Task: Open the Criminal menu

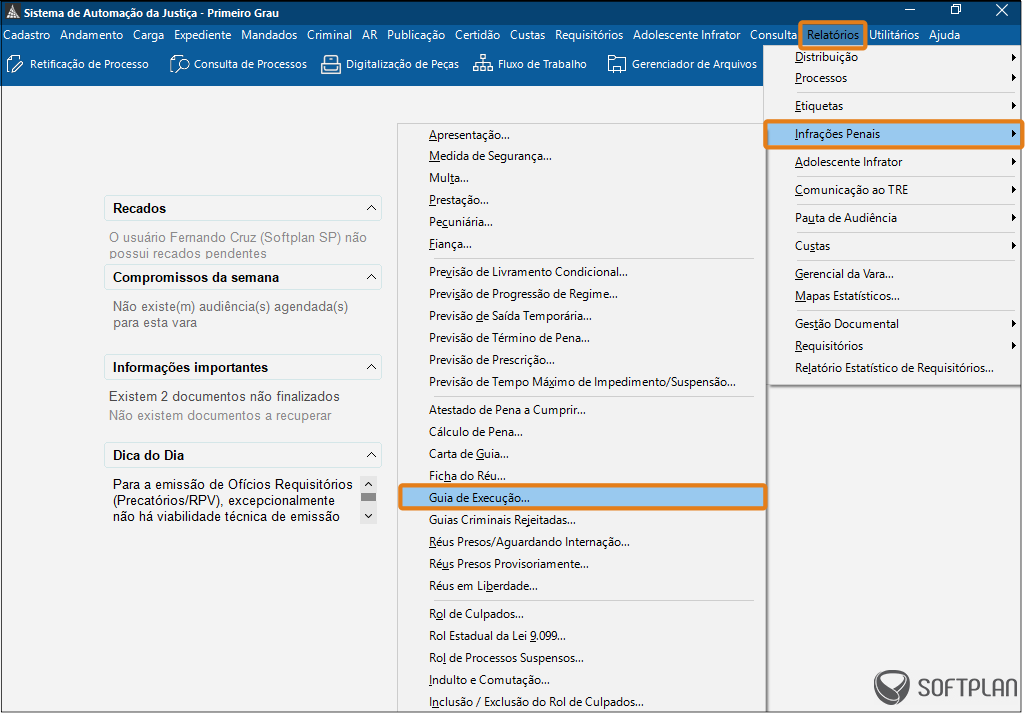Action: (329, 35)
